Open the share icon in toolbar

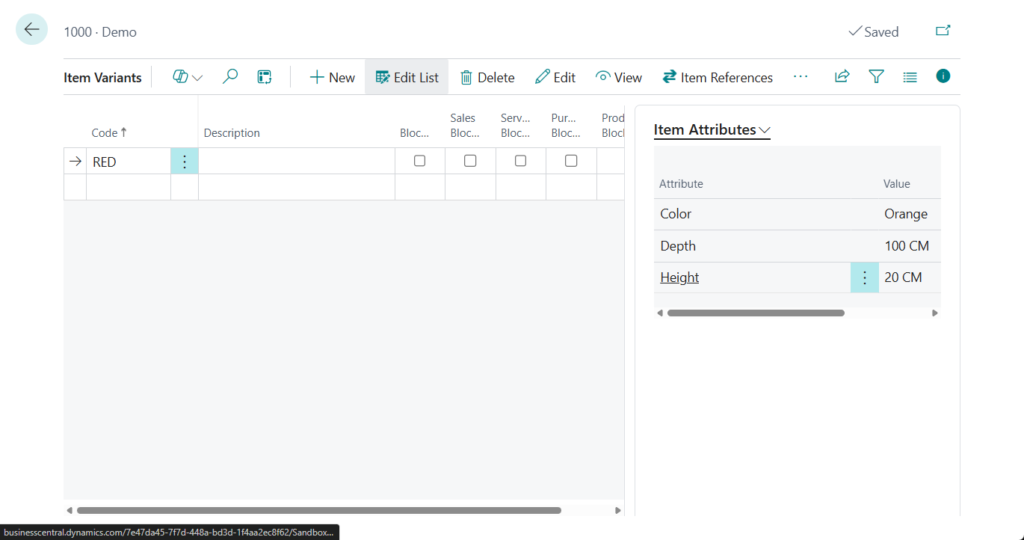coord(842,77)
